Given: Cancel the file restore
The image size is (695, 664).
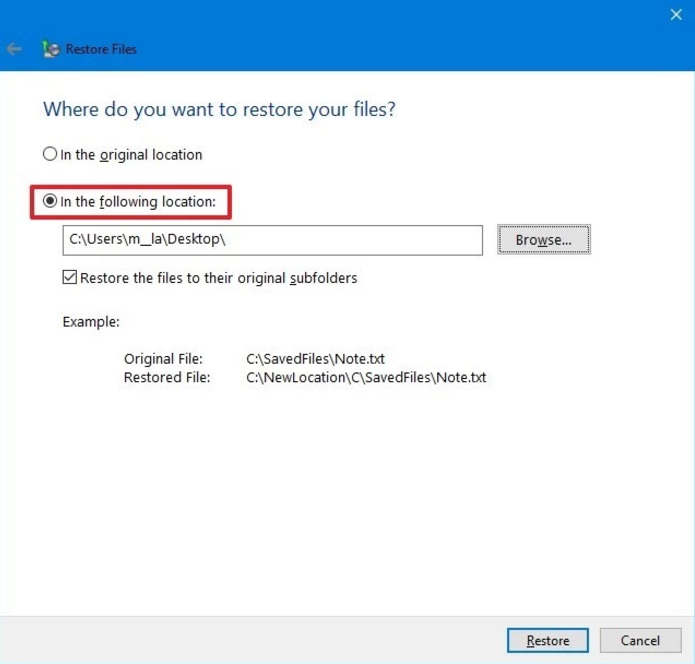Looking at the screenshot, I should tap(640, 640).
